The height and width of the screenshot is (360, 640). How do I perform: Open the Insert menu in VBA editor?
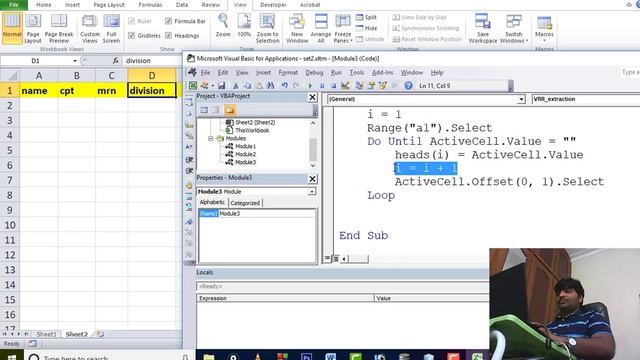[263, 72]
